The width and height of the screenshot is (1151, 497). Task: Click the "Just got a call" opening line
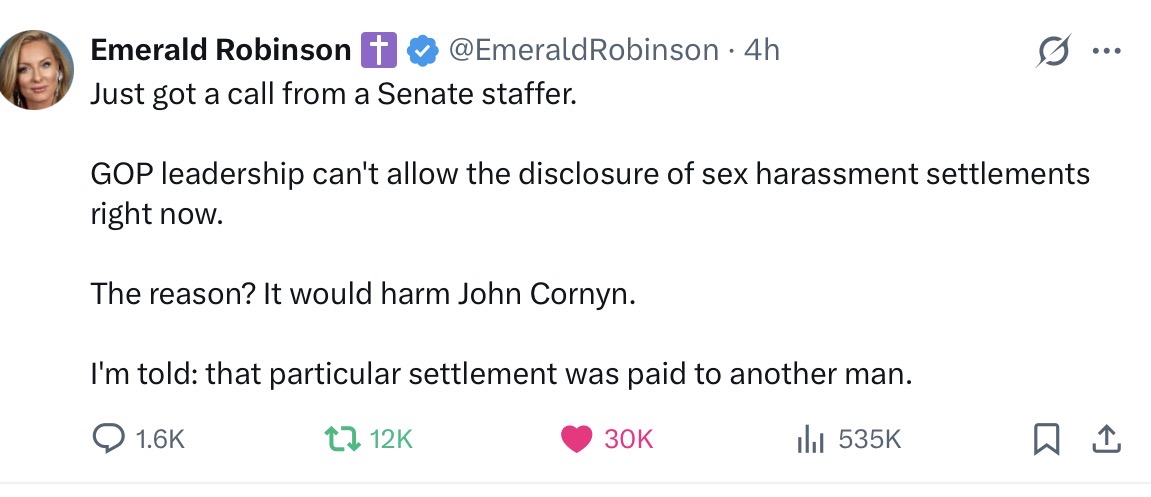(x=334, y=95)
